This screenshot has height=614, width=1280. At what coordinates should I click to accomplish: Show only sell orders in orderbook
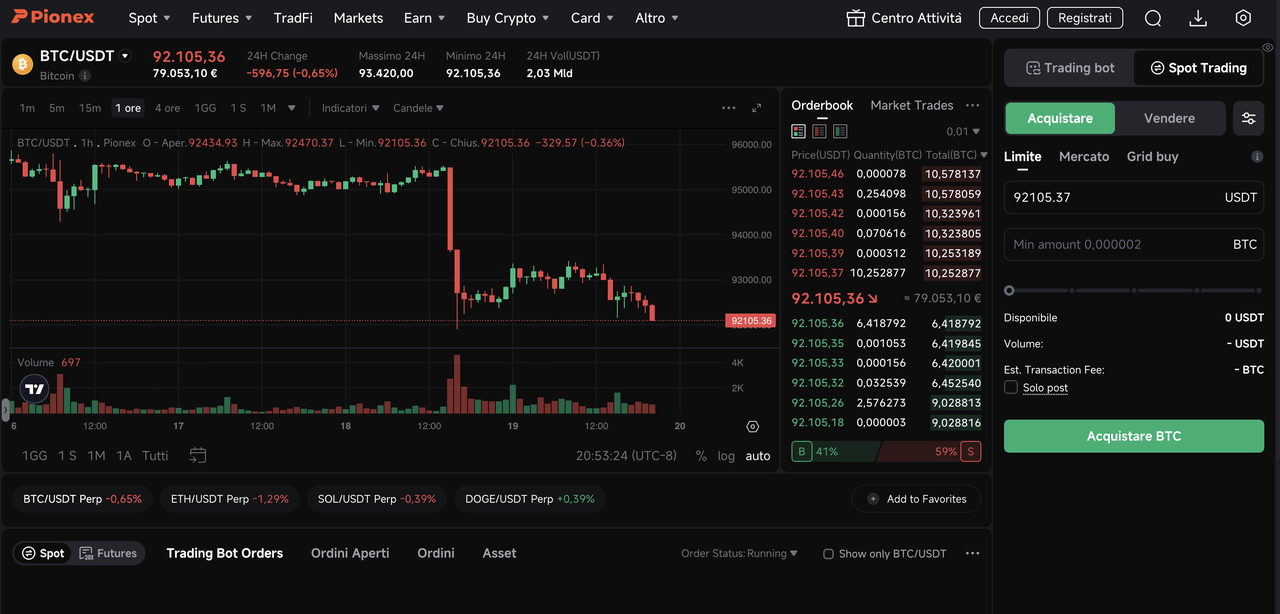(x=819, y=131)
